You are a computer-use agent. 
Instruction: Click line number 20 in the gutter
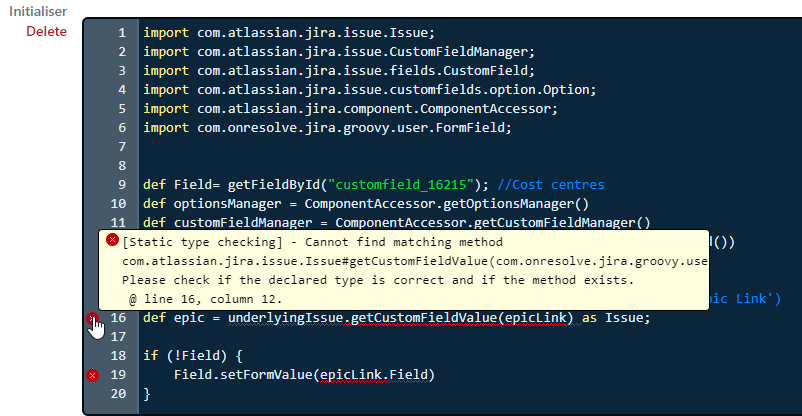click(118, 394)
